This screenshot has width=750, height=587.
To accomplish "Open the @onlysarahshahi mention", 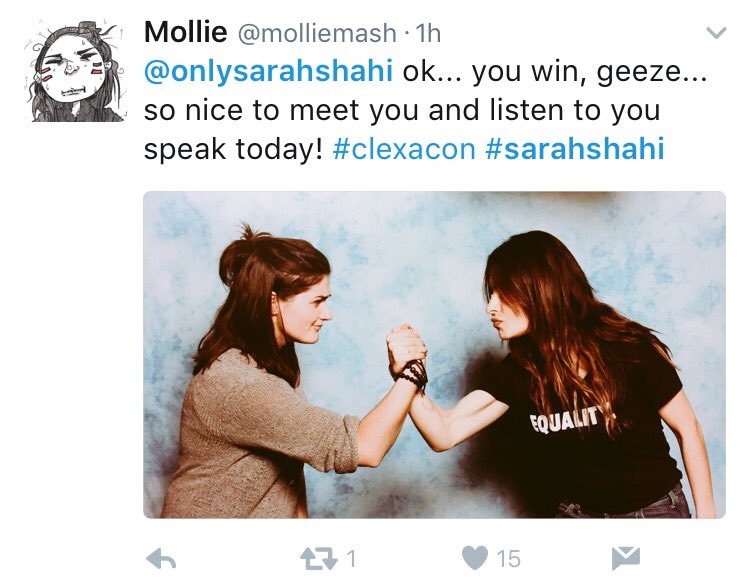I will (x=268, y=72).
